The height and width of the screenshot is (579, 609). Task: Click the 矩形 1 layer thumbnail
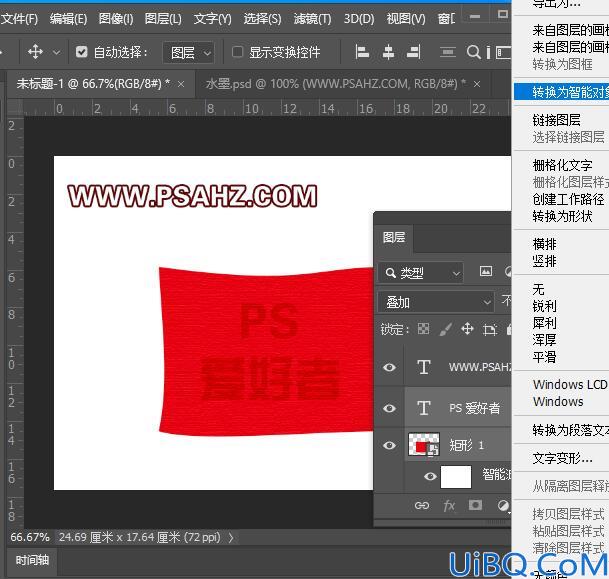pyautogui.click(x=424, y=445)
